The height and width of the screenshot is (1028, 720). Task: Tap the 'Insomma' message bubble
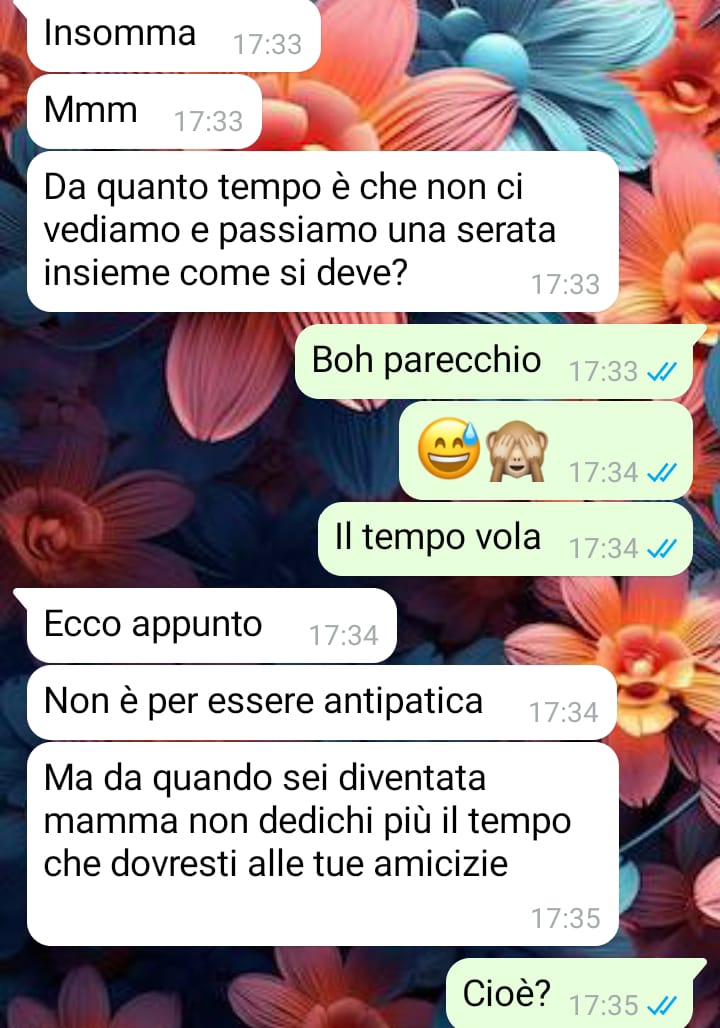tap(173, 34)
